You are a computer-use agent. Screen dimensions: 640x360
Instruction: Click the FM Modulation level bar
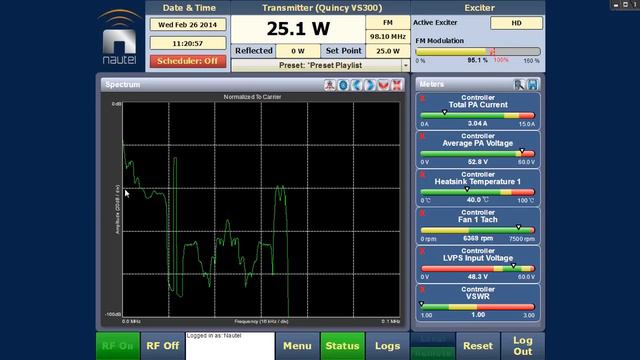(478, 52)
